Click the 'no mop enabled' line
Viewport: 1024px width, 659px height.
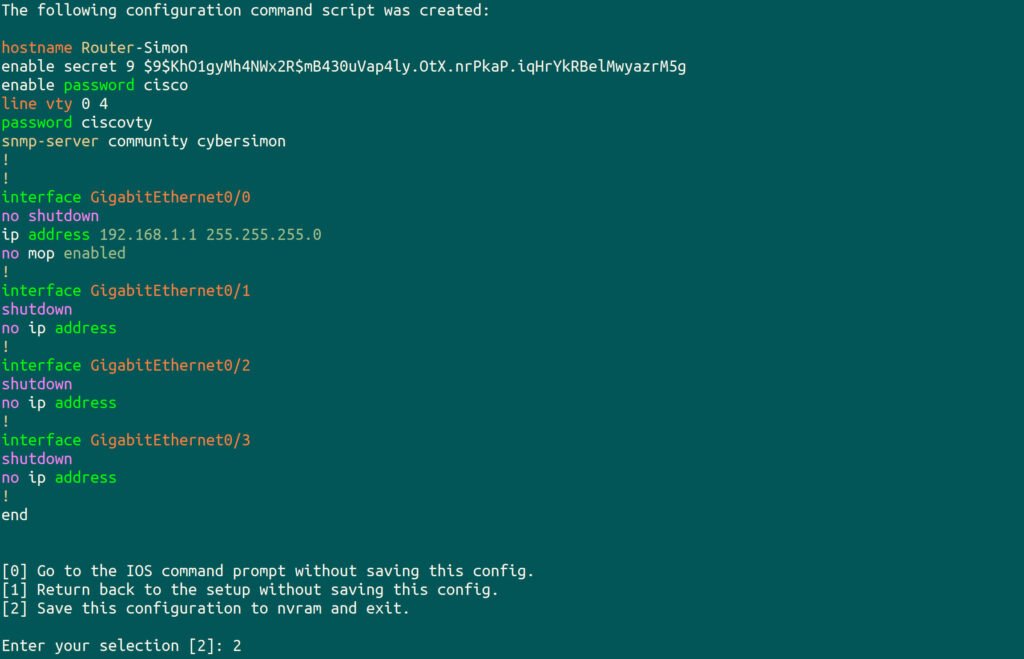[x=63, y=253]
